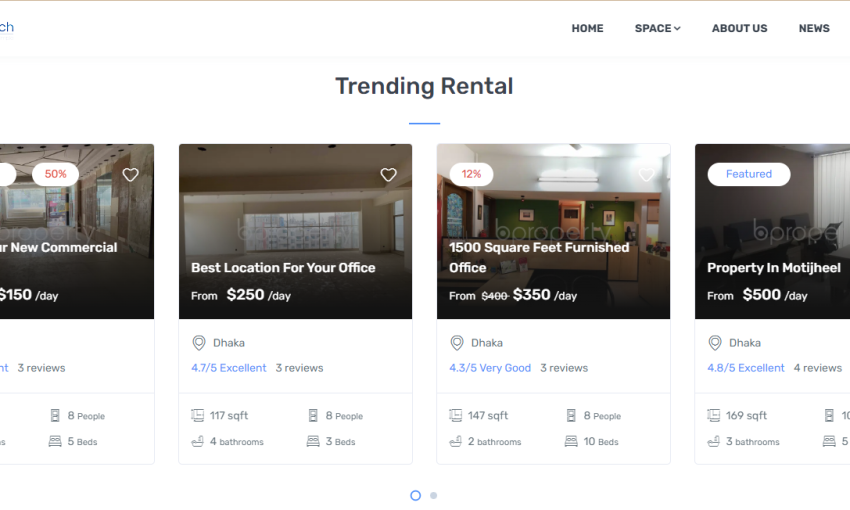
Task: Click the bed icon beside 10 Beds
Action: [571, 441]
